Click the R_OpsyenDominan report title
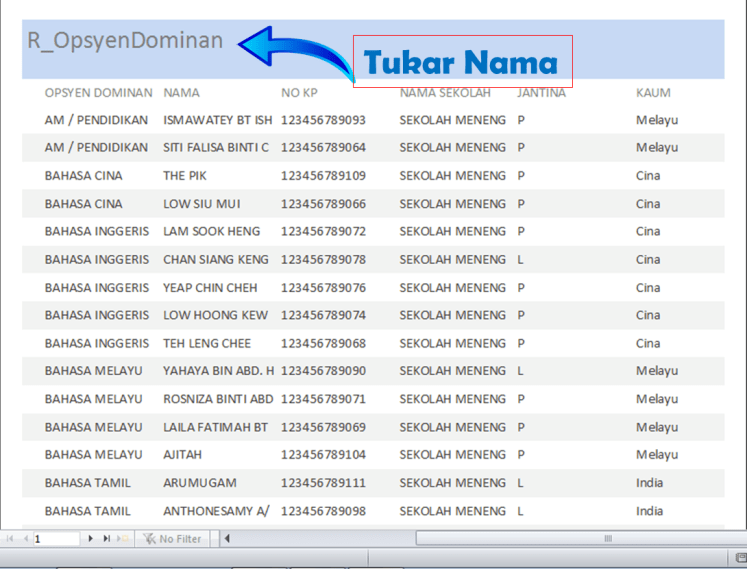The height and width of the screenshot is (569, 747). pyautogui.click(x=124, y=41)
